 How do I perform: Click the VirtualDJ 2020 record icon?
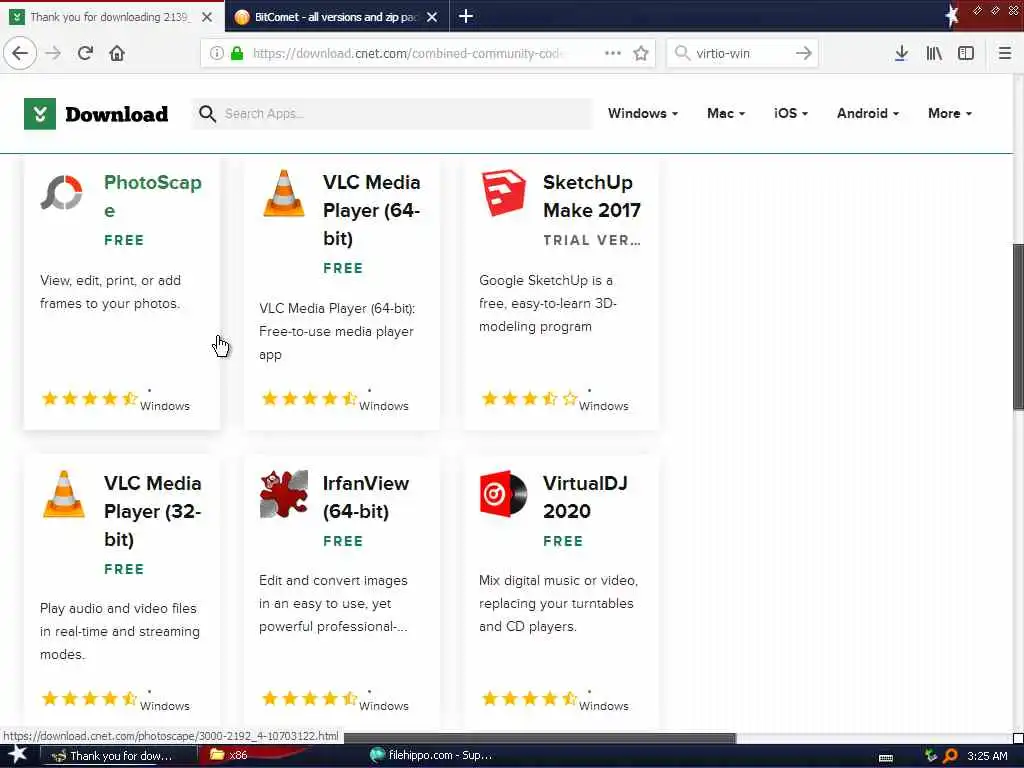[503, 494]
